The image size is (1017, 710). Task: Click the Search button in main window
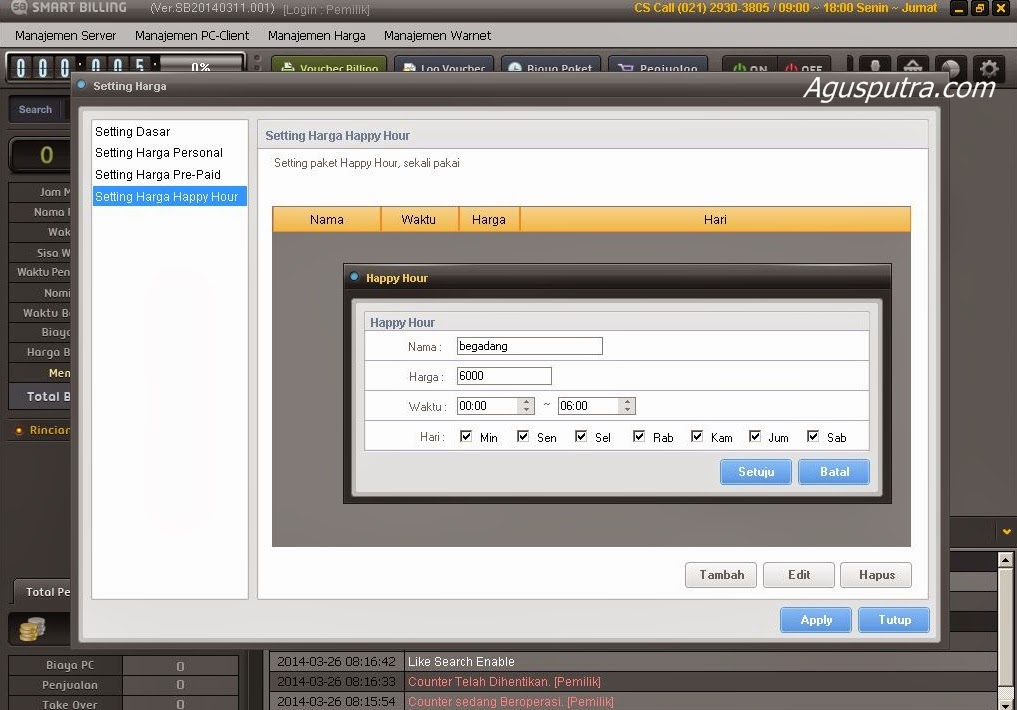pos(35,110)
